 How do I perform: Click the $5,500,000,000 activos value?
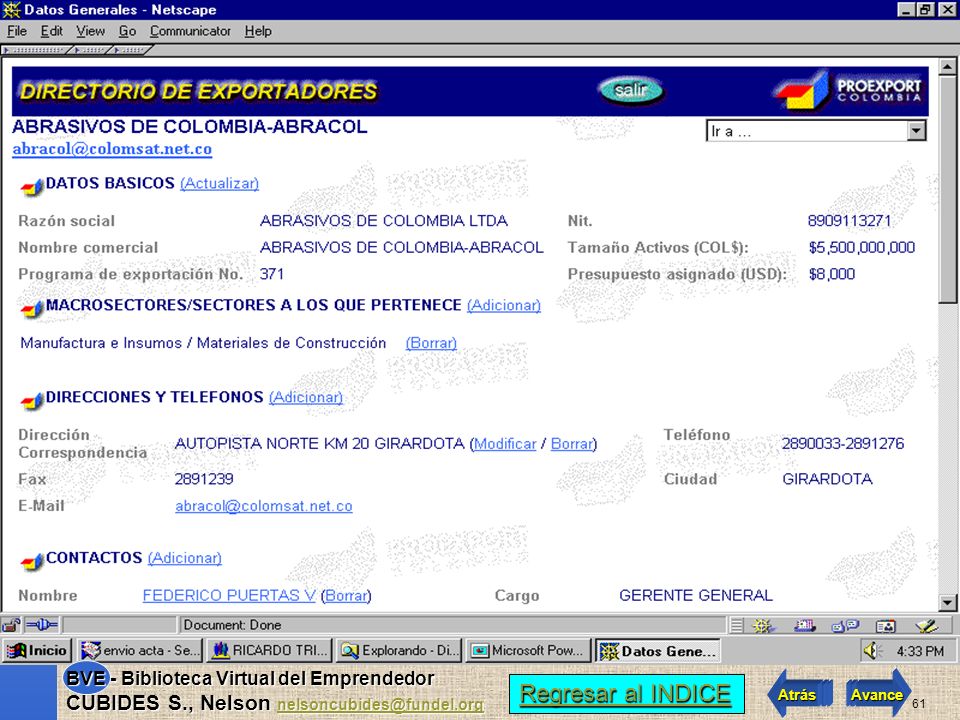click(862, 247)
